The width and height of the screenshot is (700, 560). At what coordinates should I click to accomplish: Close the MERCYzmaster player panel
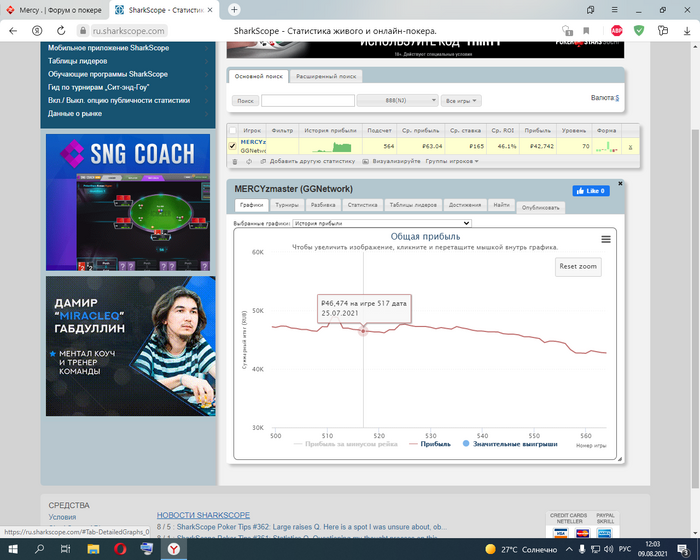click(x=620, y=184)
